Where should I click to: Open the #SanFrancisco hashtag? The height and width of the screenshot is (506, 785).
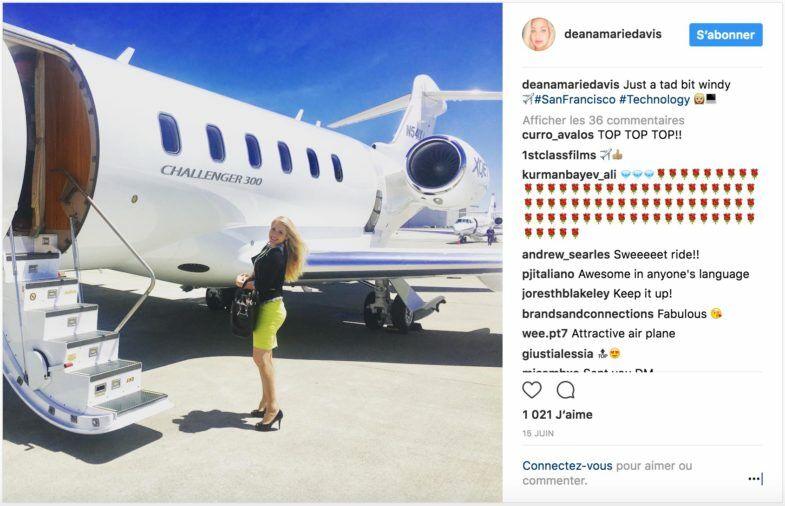click(x=575, y=100)
